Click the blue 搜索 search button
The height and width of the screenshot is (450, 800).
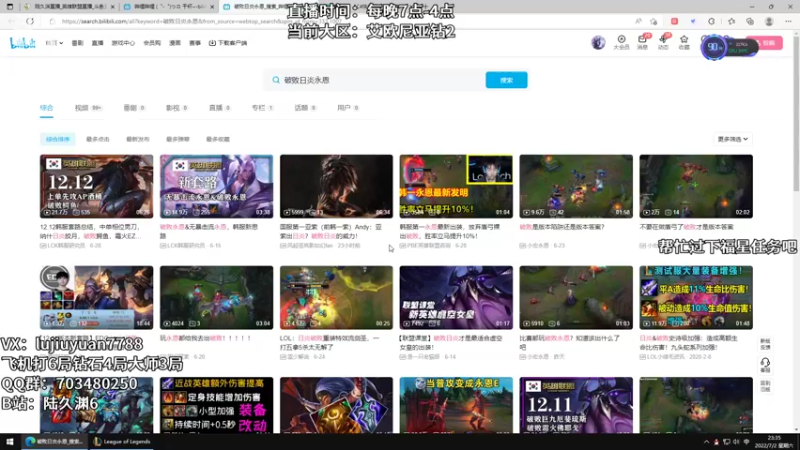tap(506, 80)
